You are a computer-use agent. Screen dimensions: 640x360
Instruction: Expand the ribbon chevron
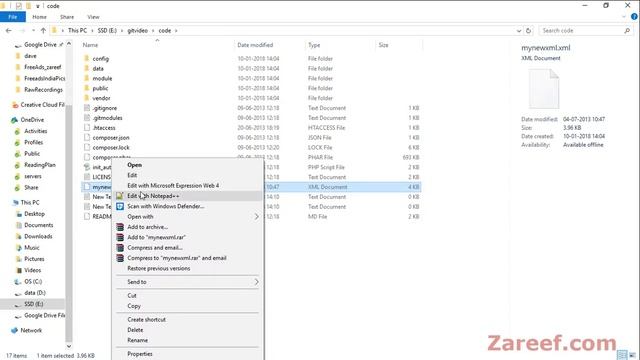tap(624, 17)
